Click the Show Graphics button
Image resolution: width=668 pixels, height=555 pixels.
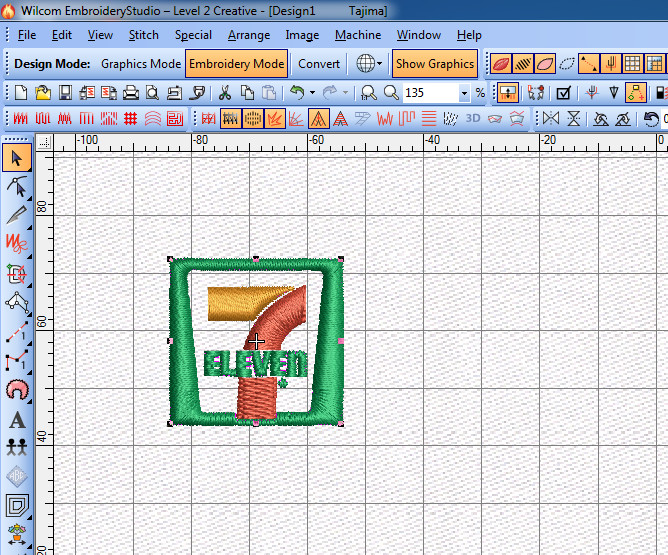click(435, 64)
